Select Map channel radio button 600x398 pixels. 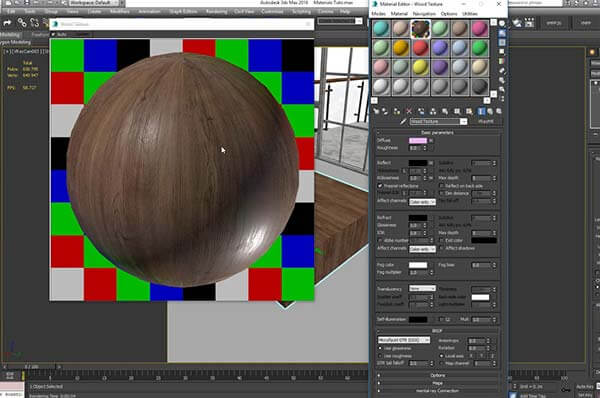pos(441,363)
